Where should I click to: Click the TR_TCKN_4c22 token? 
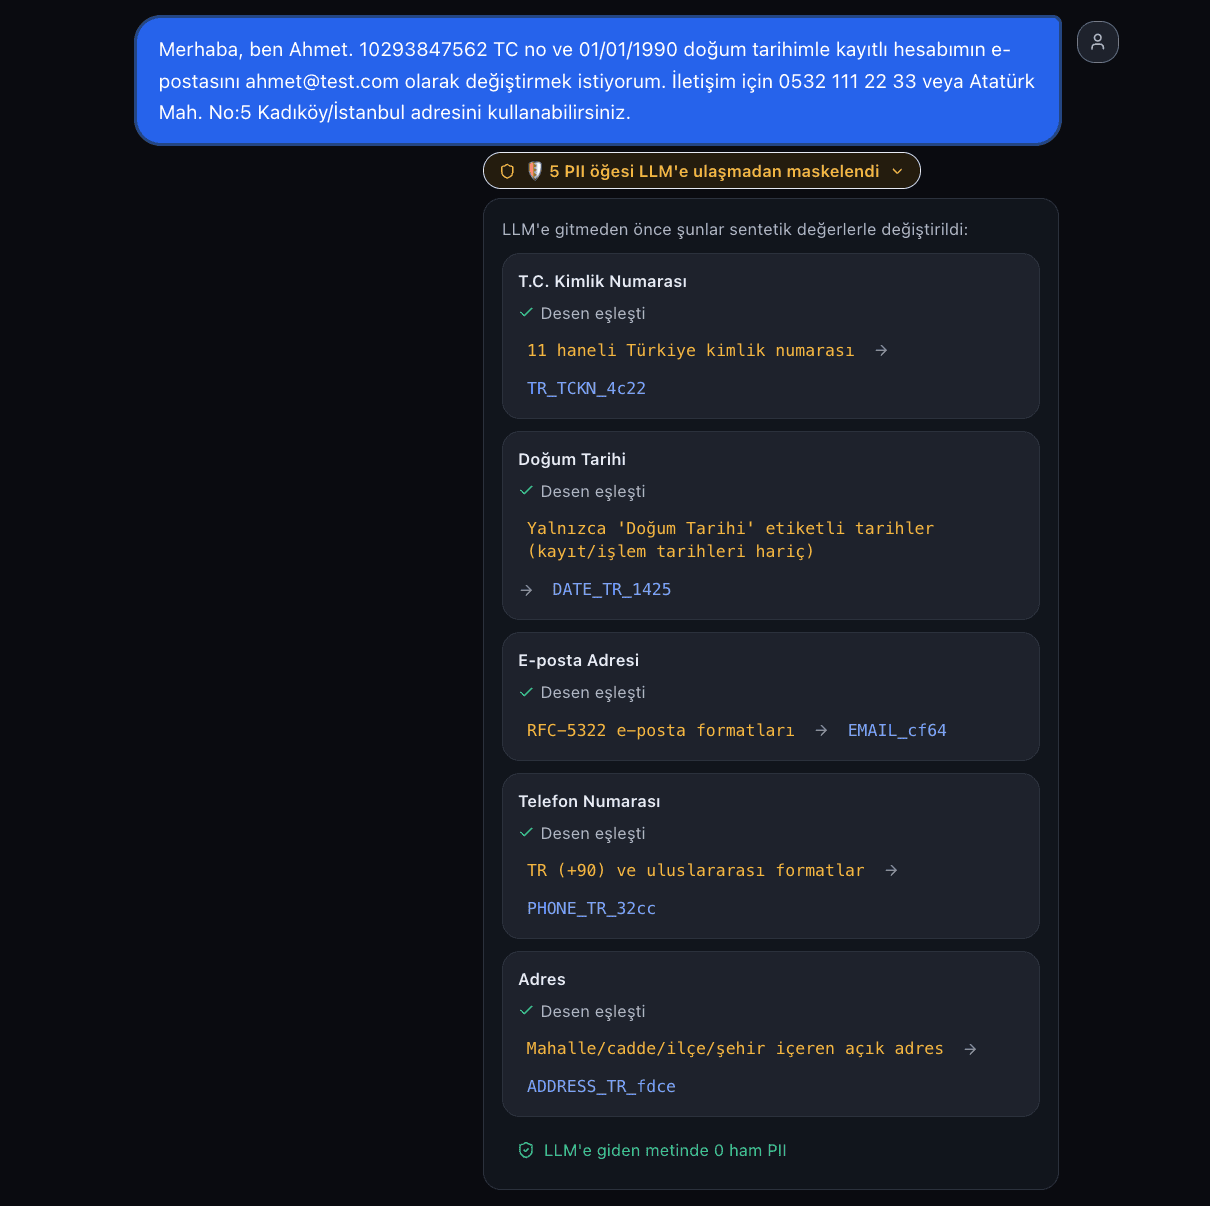(x=586, y=388)
